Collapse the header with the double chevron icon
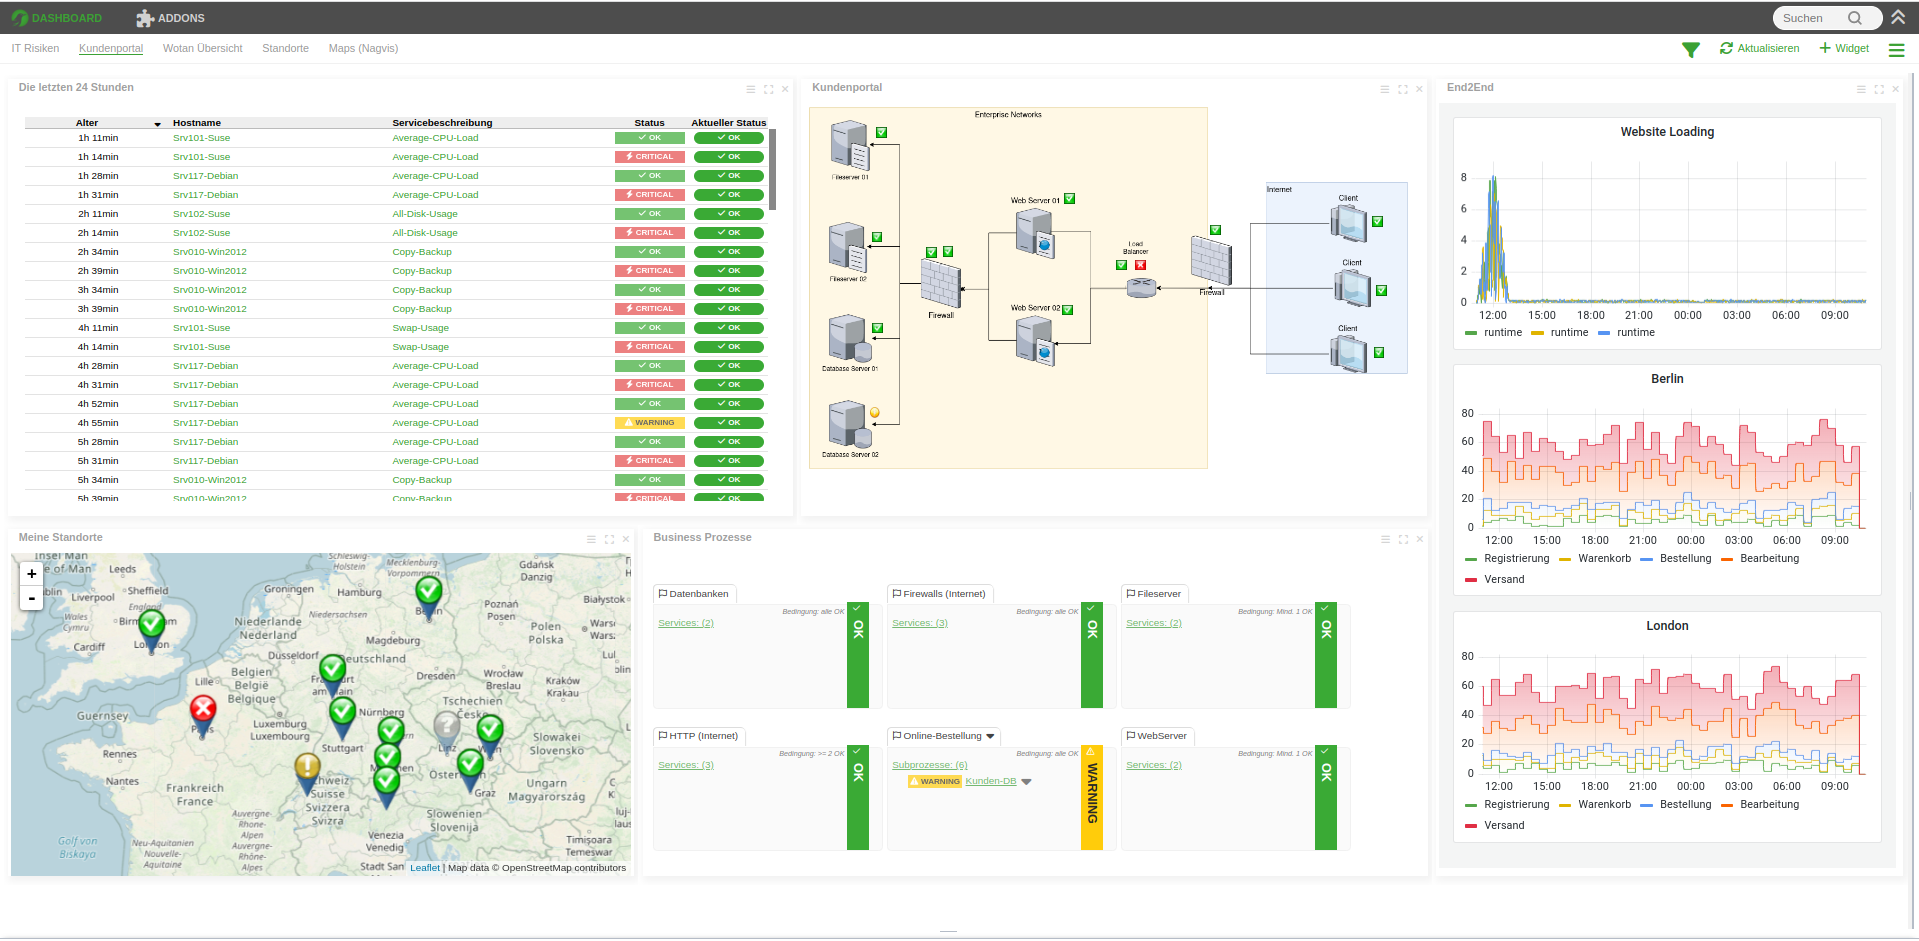This screenshot has height=941, width=1919. pyautogui.click(x=1898, y=17)
